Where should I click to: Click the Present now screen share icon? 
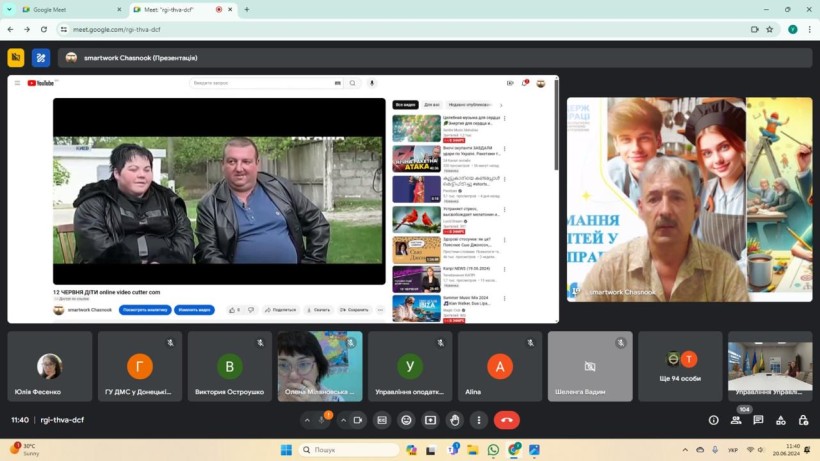point(430,420)
